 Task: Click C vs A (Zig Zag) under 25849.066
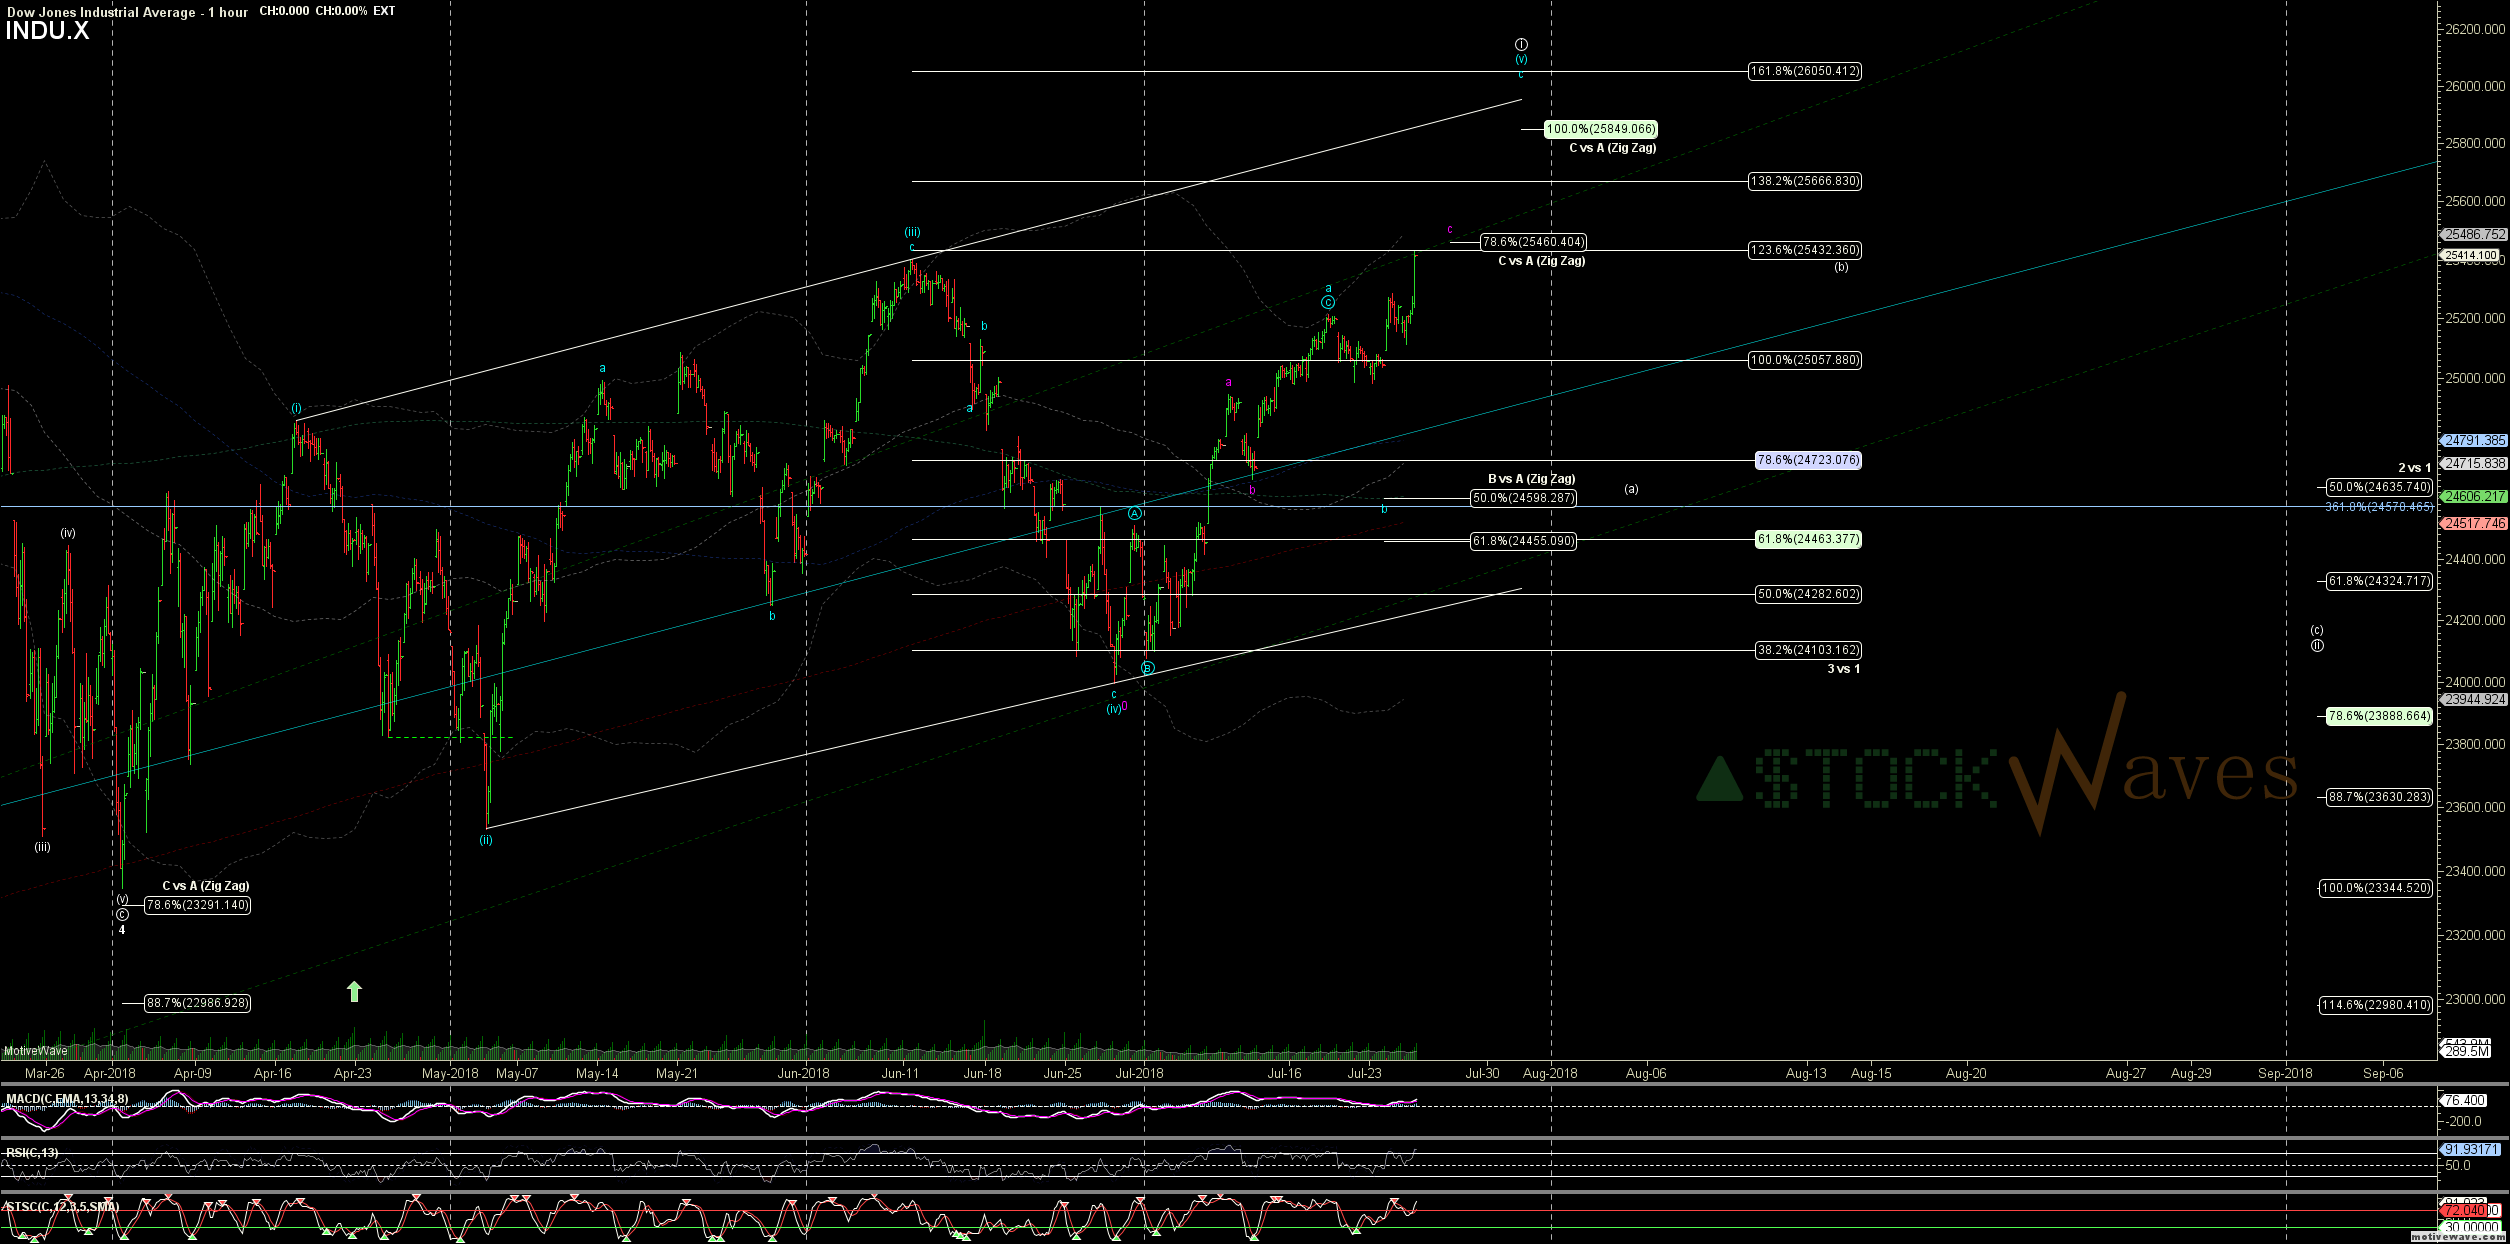click(x=1612, y=148)
